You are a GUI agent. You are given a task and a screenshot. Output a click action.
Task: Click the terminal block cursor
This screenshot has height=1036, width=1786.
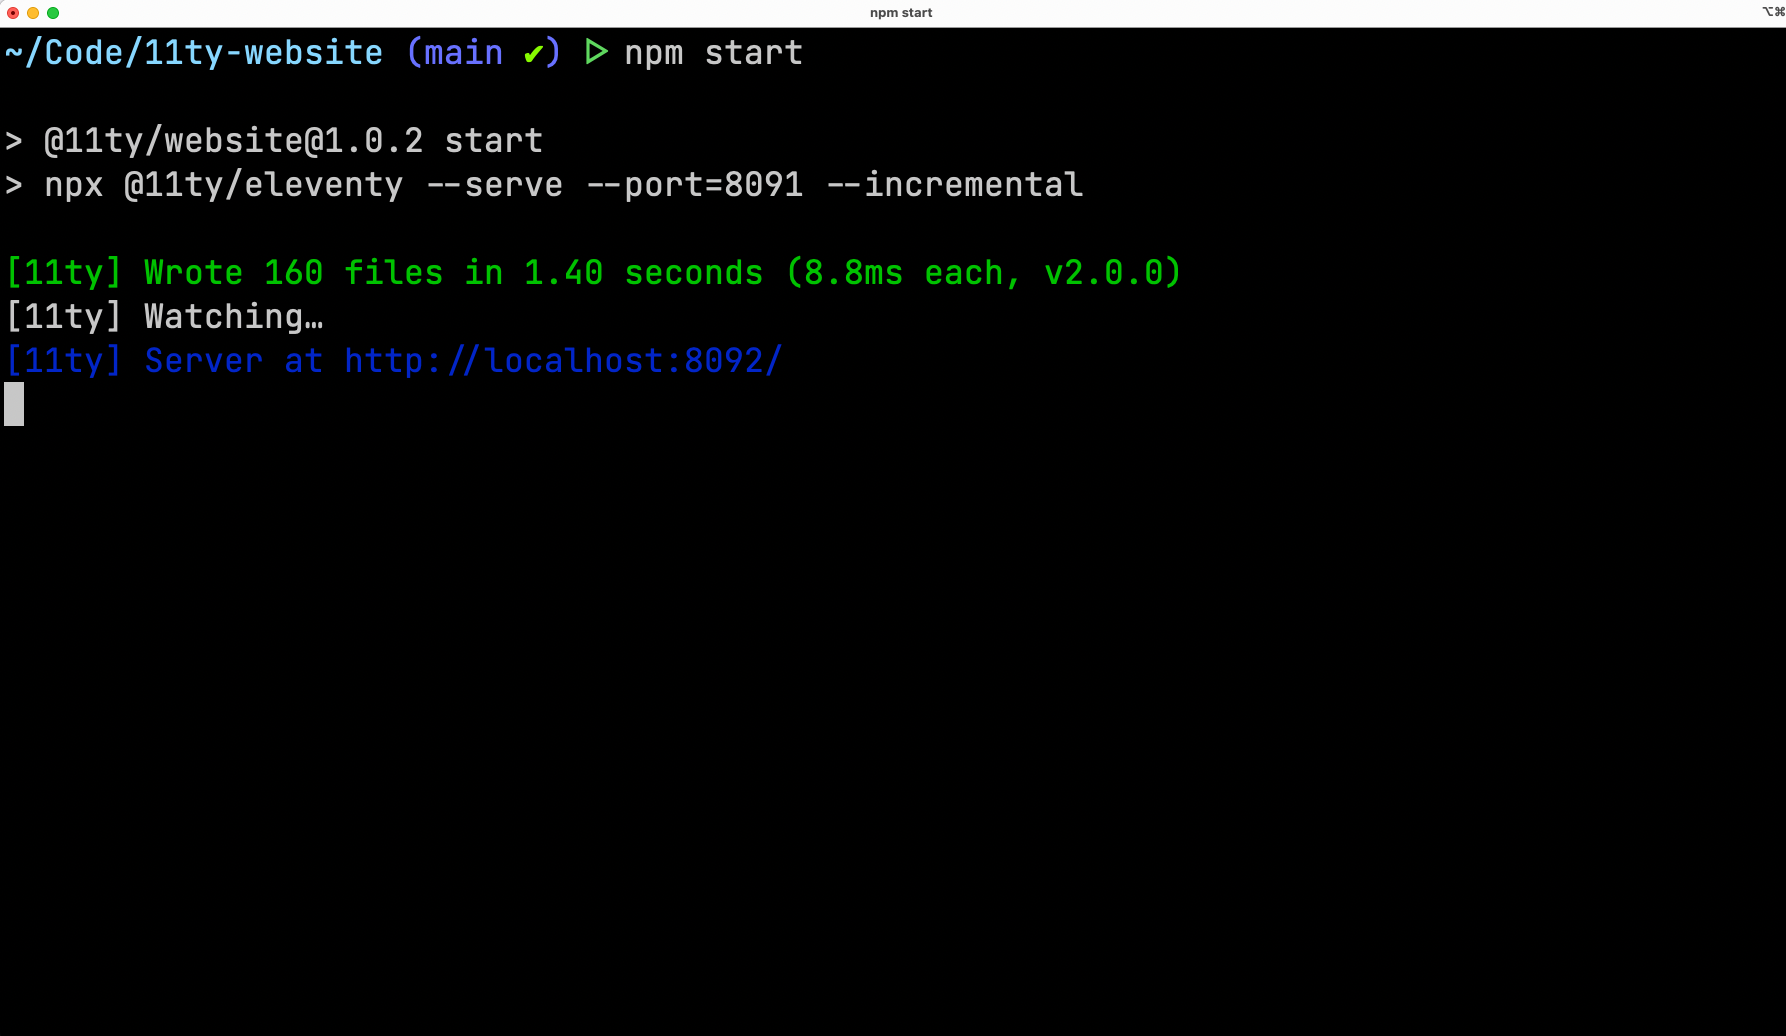click(14, 404)
